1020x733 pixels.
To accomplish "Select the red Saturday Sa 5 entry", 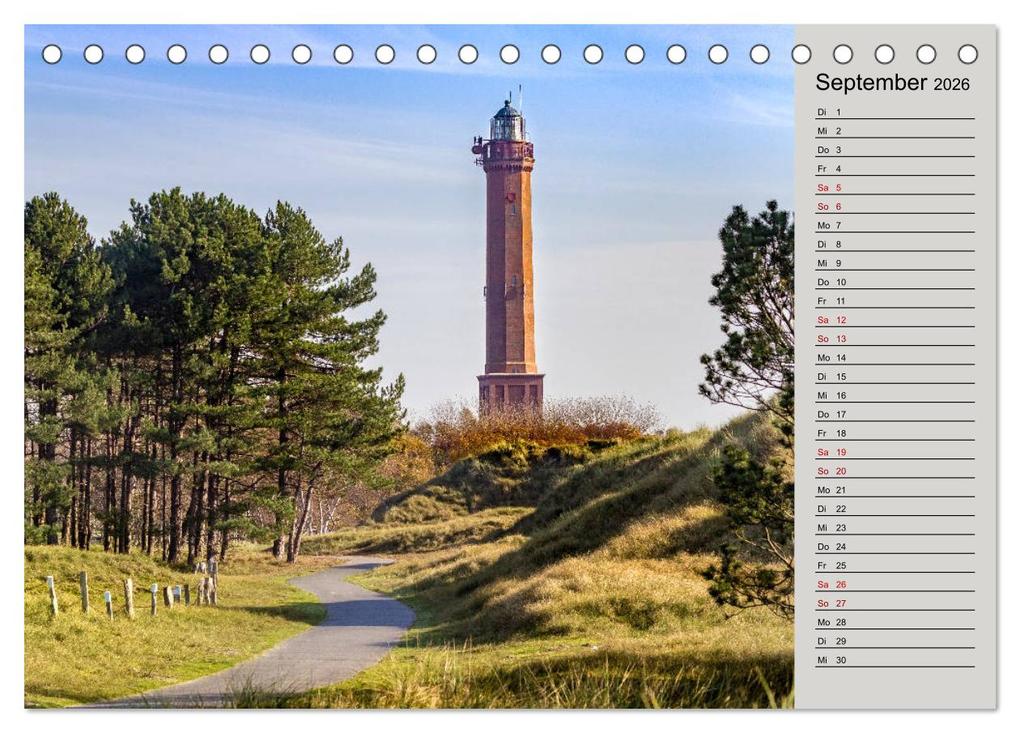I will tap(830, 187).
